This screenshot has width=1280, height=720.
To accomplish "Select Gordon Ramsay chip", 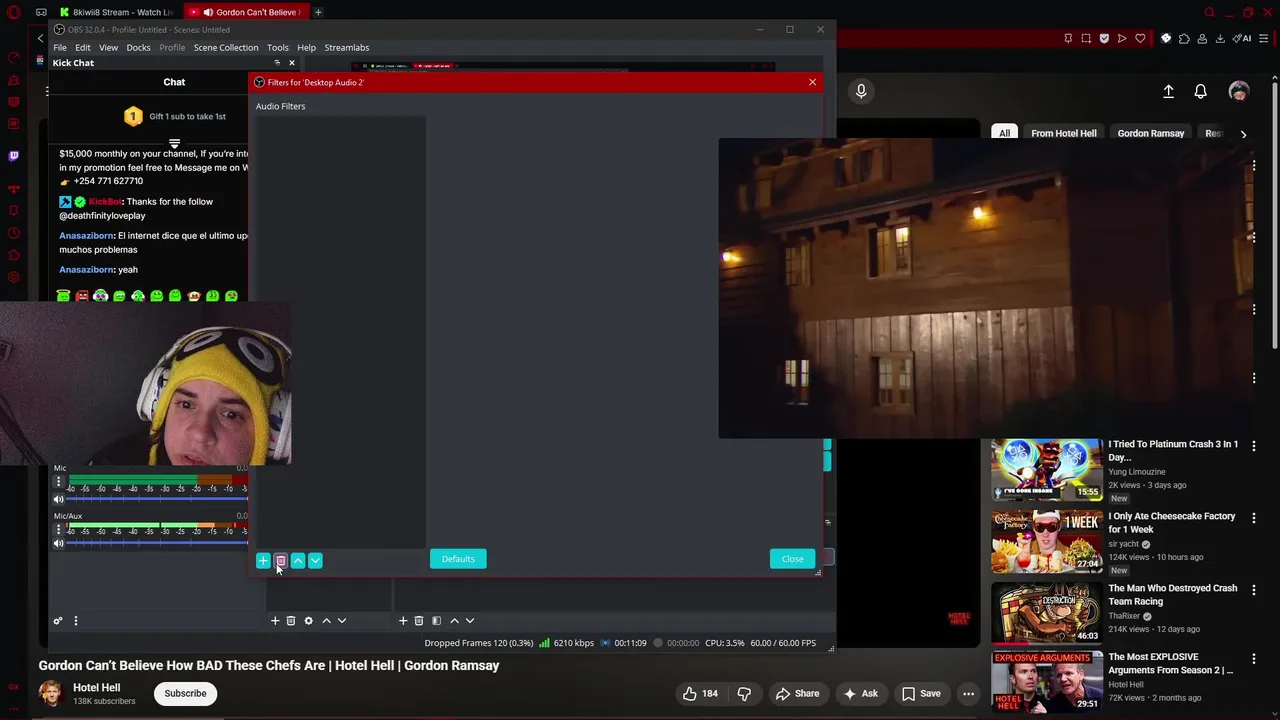I will pyautogui.click(x=1151, y=133).
